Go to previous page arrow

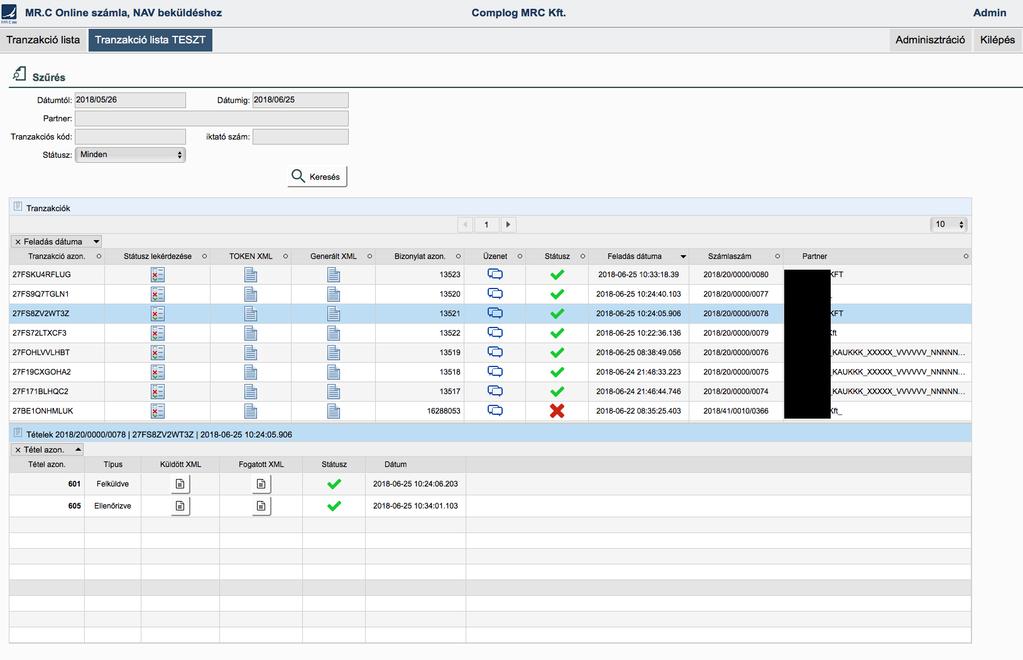coord(465,224)
